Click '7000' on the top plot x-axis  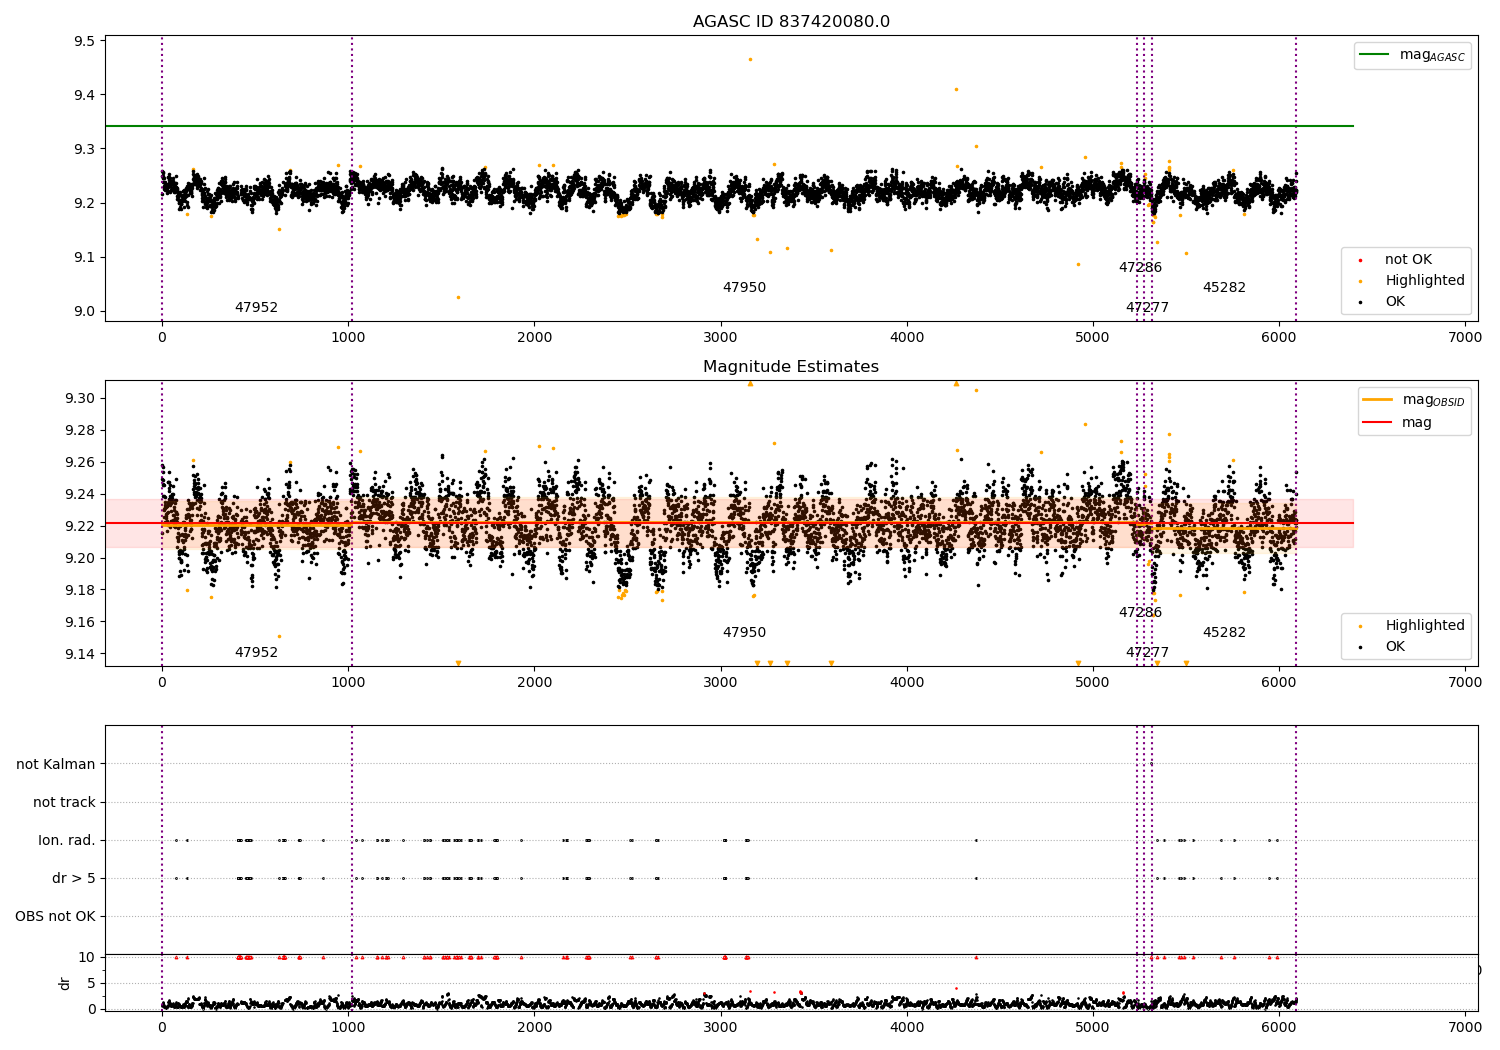coord(1465,338)
